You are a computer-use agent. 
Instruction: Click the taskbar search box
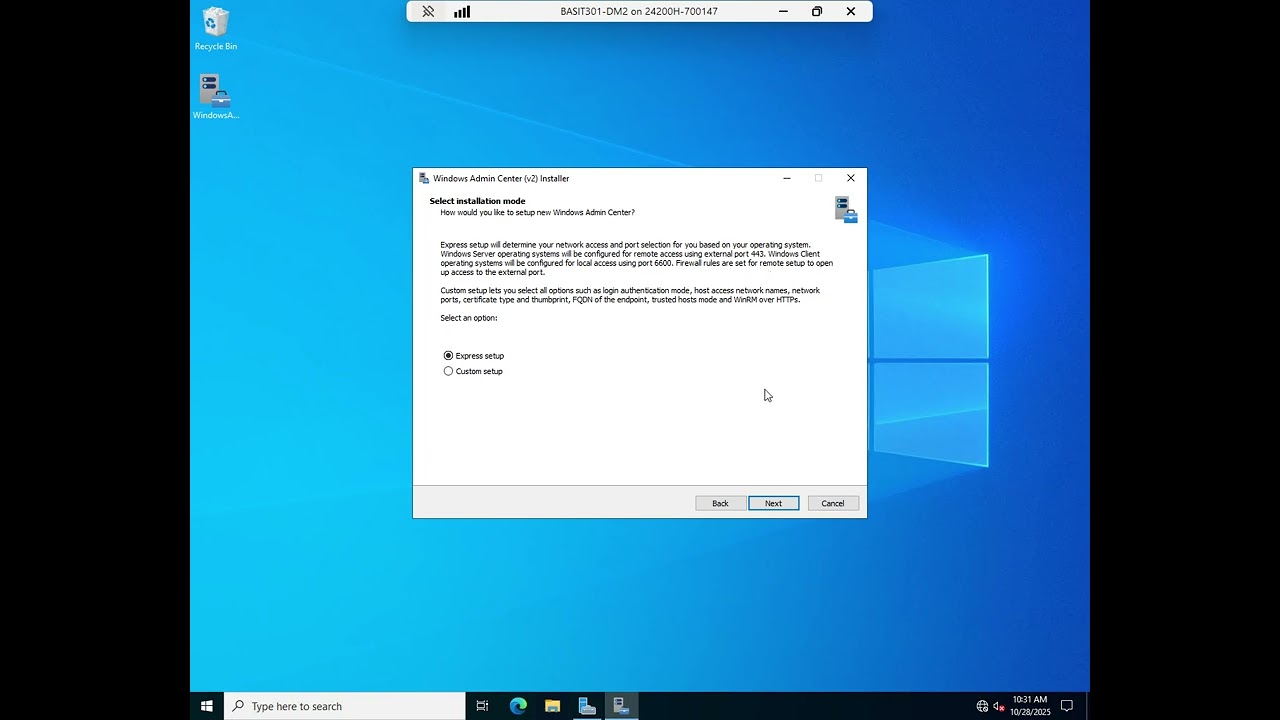(x=344, y=706)
